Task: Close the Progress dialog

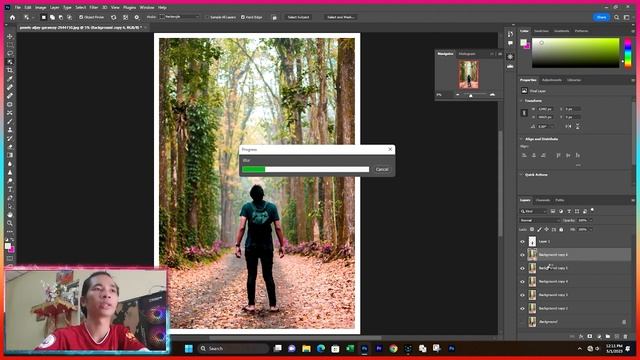Action: tap(390, 149)
